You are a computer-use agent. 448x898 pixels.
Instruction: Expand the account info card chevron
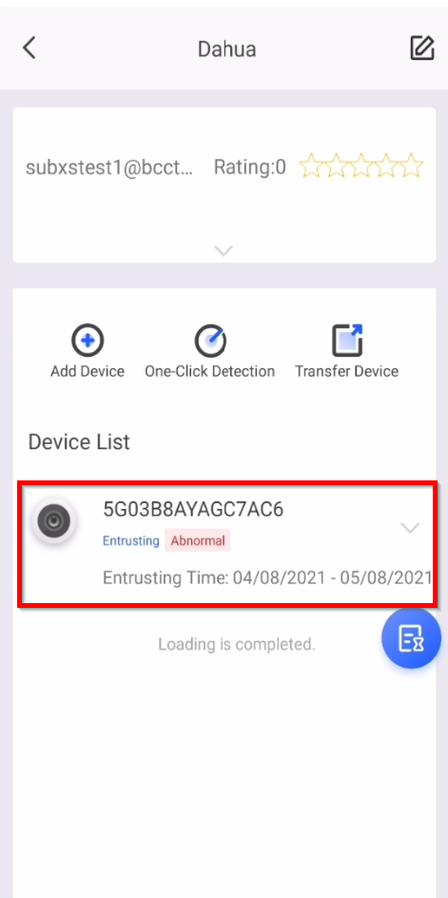[x=223, y=250]
